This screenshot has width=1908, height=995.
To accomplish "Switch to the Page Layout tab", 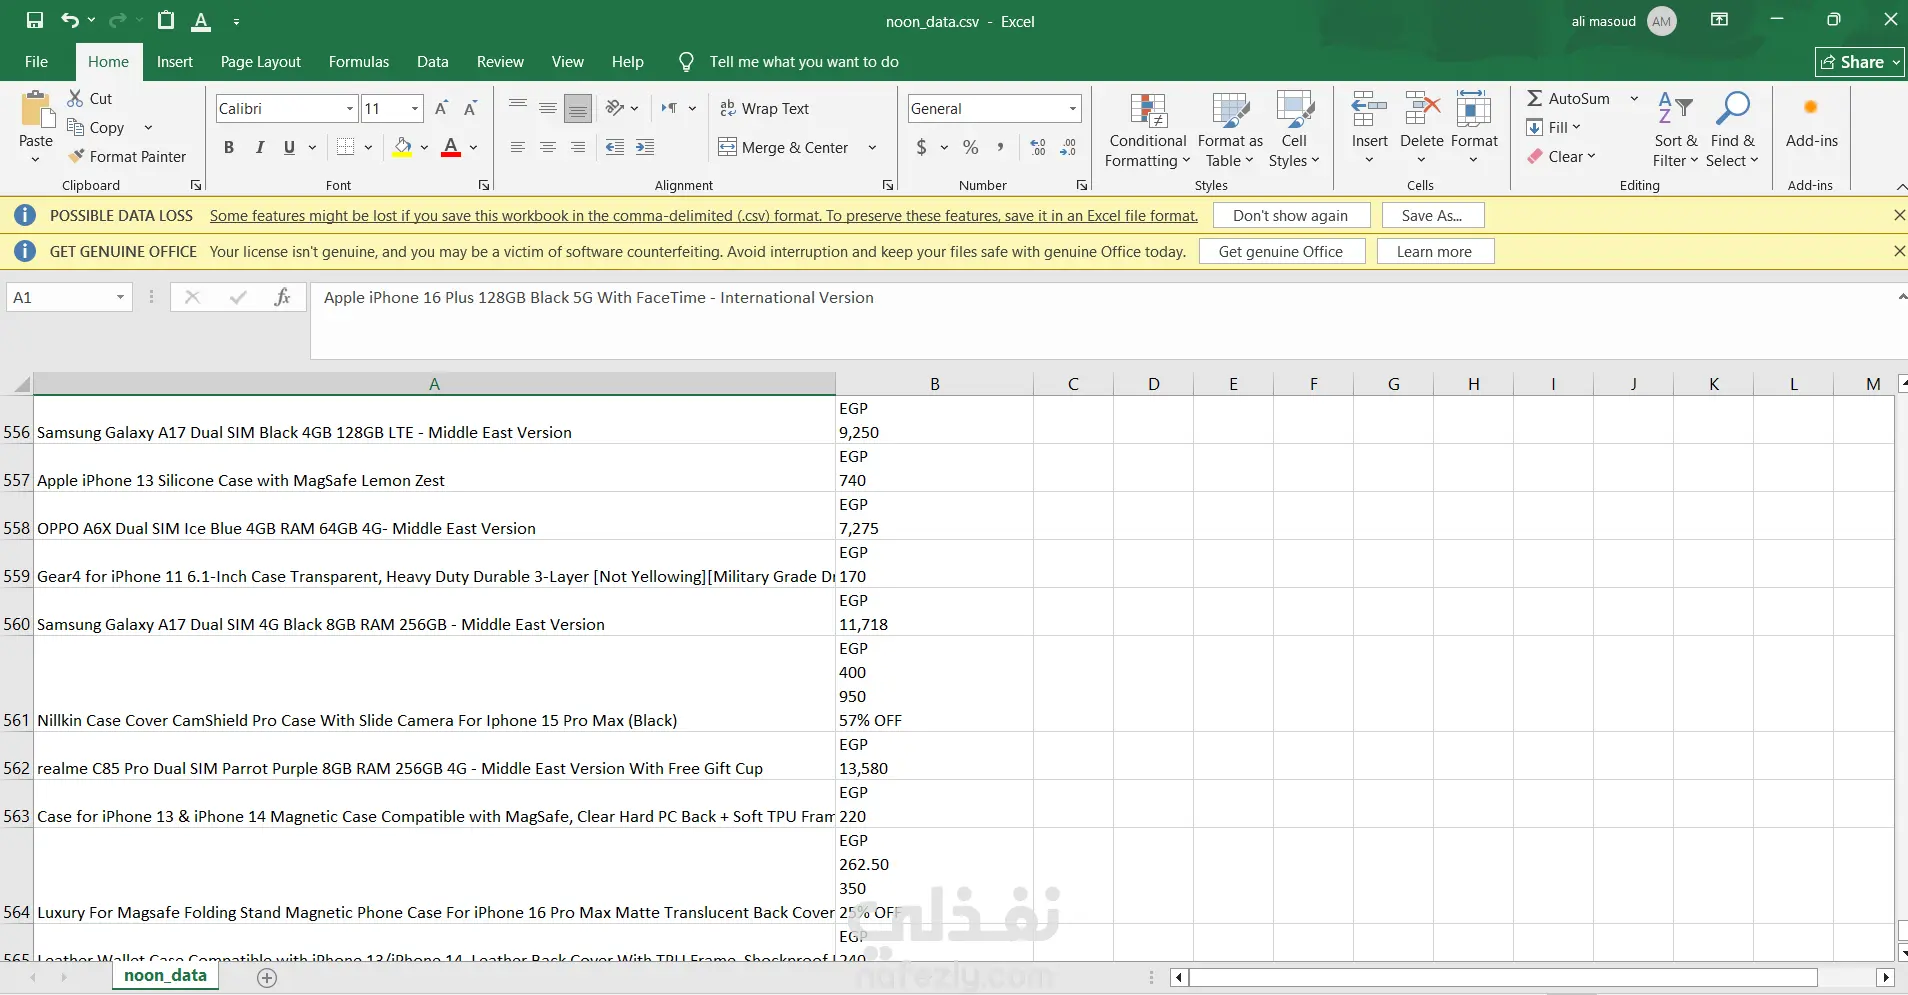I will tap(260, 62).
